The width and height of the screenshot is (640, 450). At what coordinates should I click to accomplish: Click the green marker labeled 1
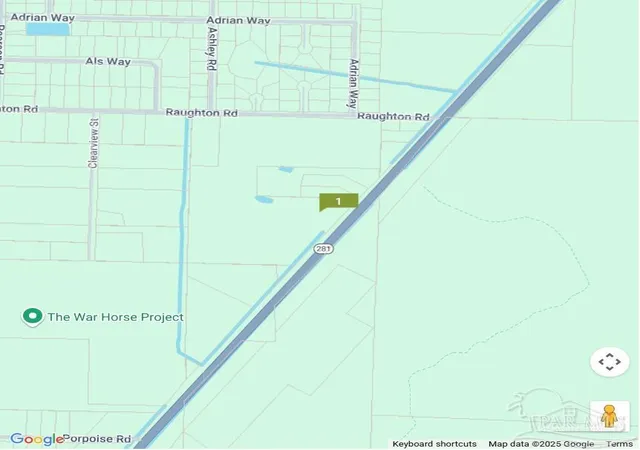coord(338,202)
